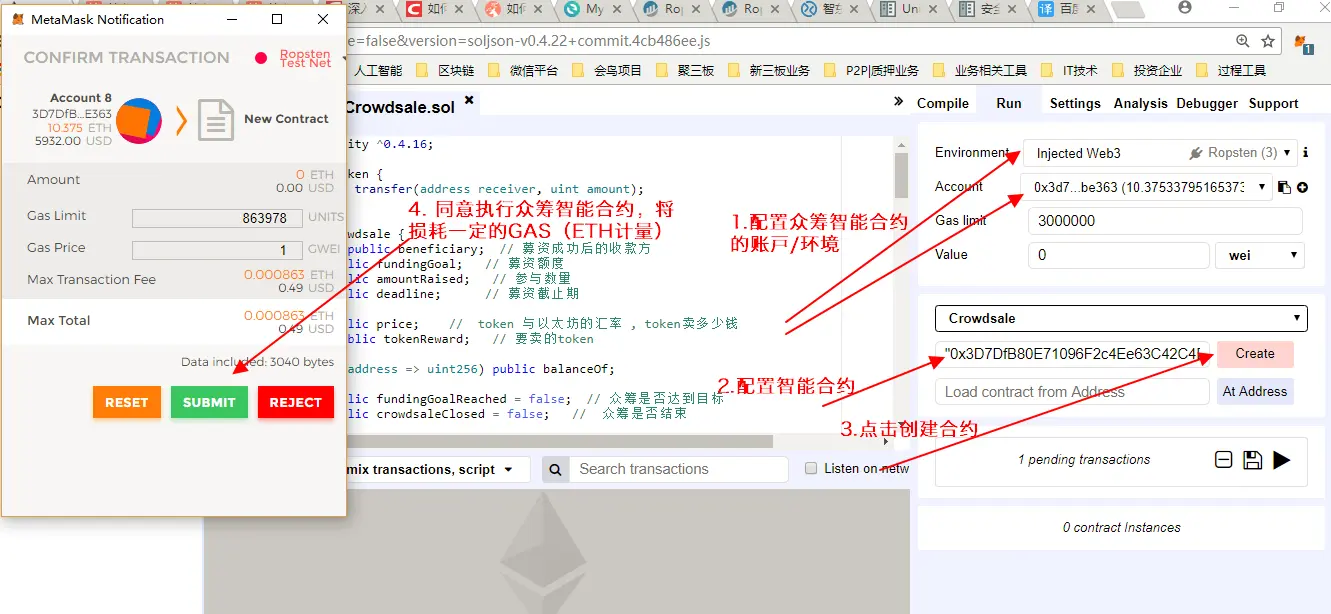
Task: Copy the account address with the clipboard icon
Action: [1285, 187]
